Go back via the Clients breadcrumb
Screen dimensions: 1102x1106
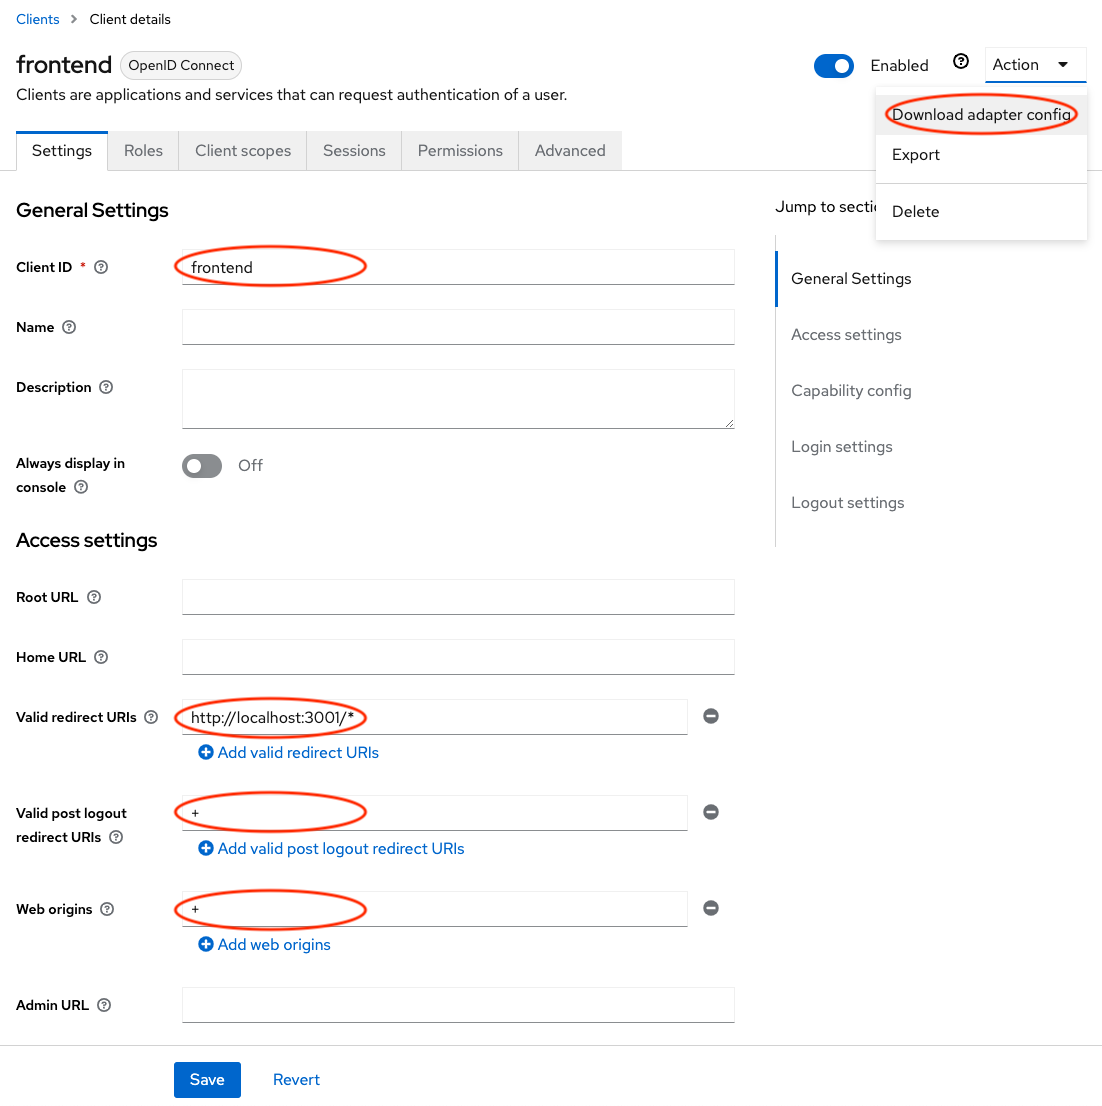[x=37, y=19]
